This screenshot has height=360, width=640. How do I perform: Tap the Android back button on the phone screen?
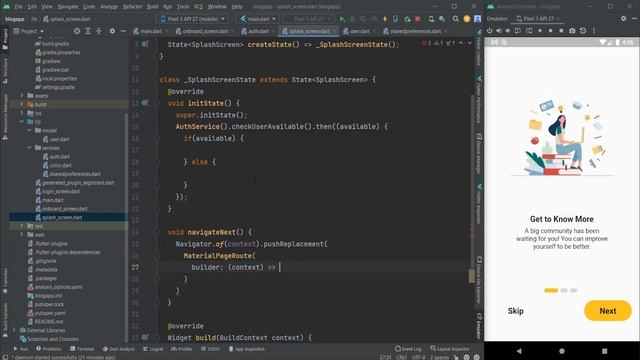(x=519, y=351)
